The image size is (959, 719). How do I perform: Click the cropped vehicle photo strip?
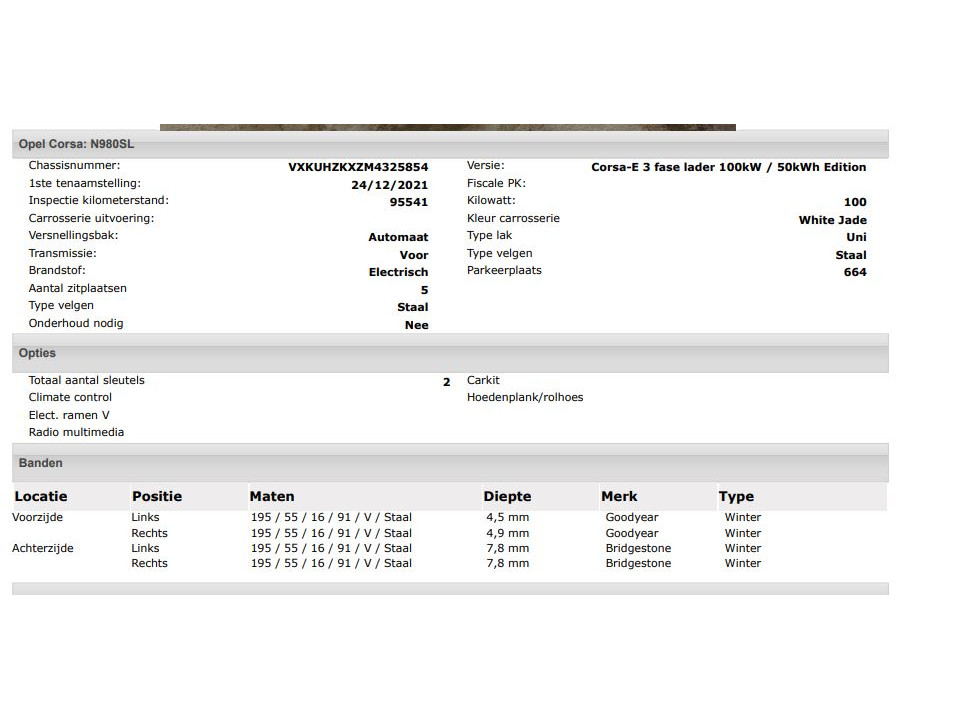(448, 127)
